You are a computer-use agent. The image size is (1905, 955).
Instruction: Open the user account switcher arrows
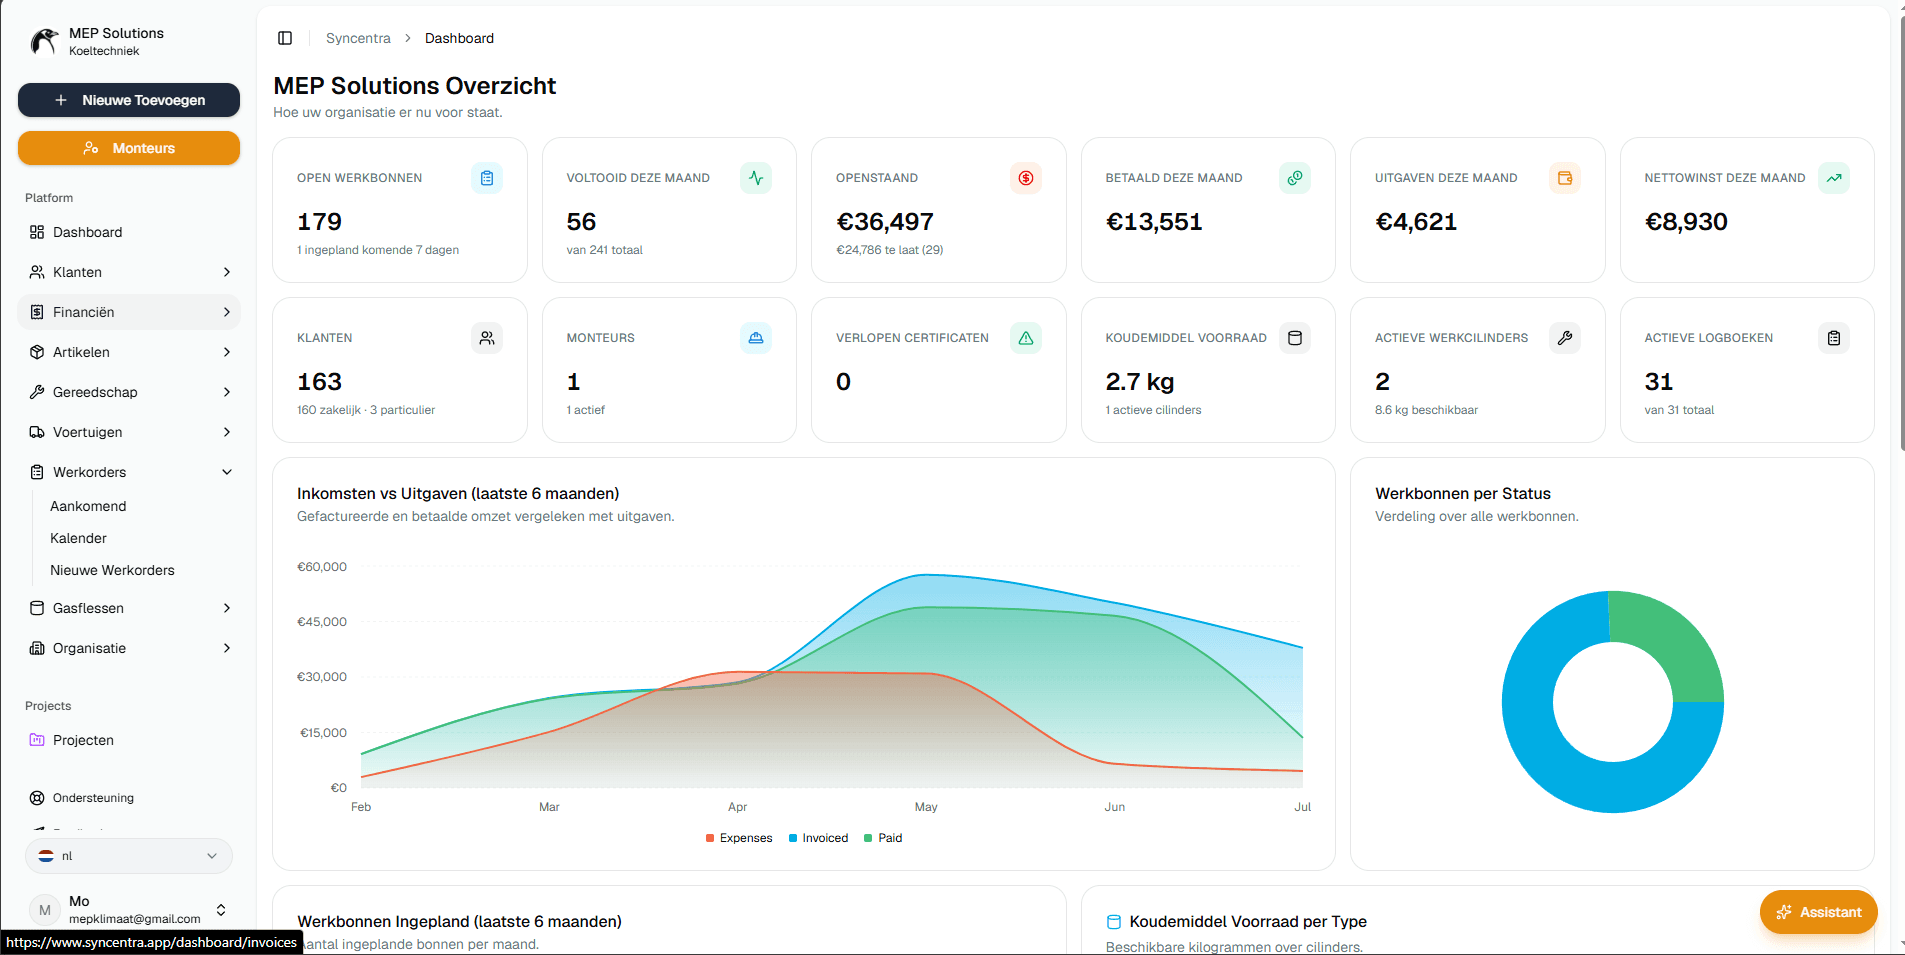tap(221, 910)
